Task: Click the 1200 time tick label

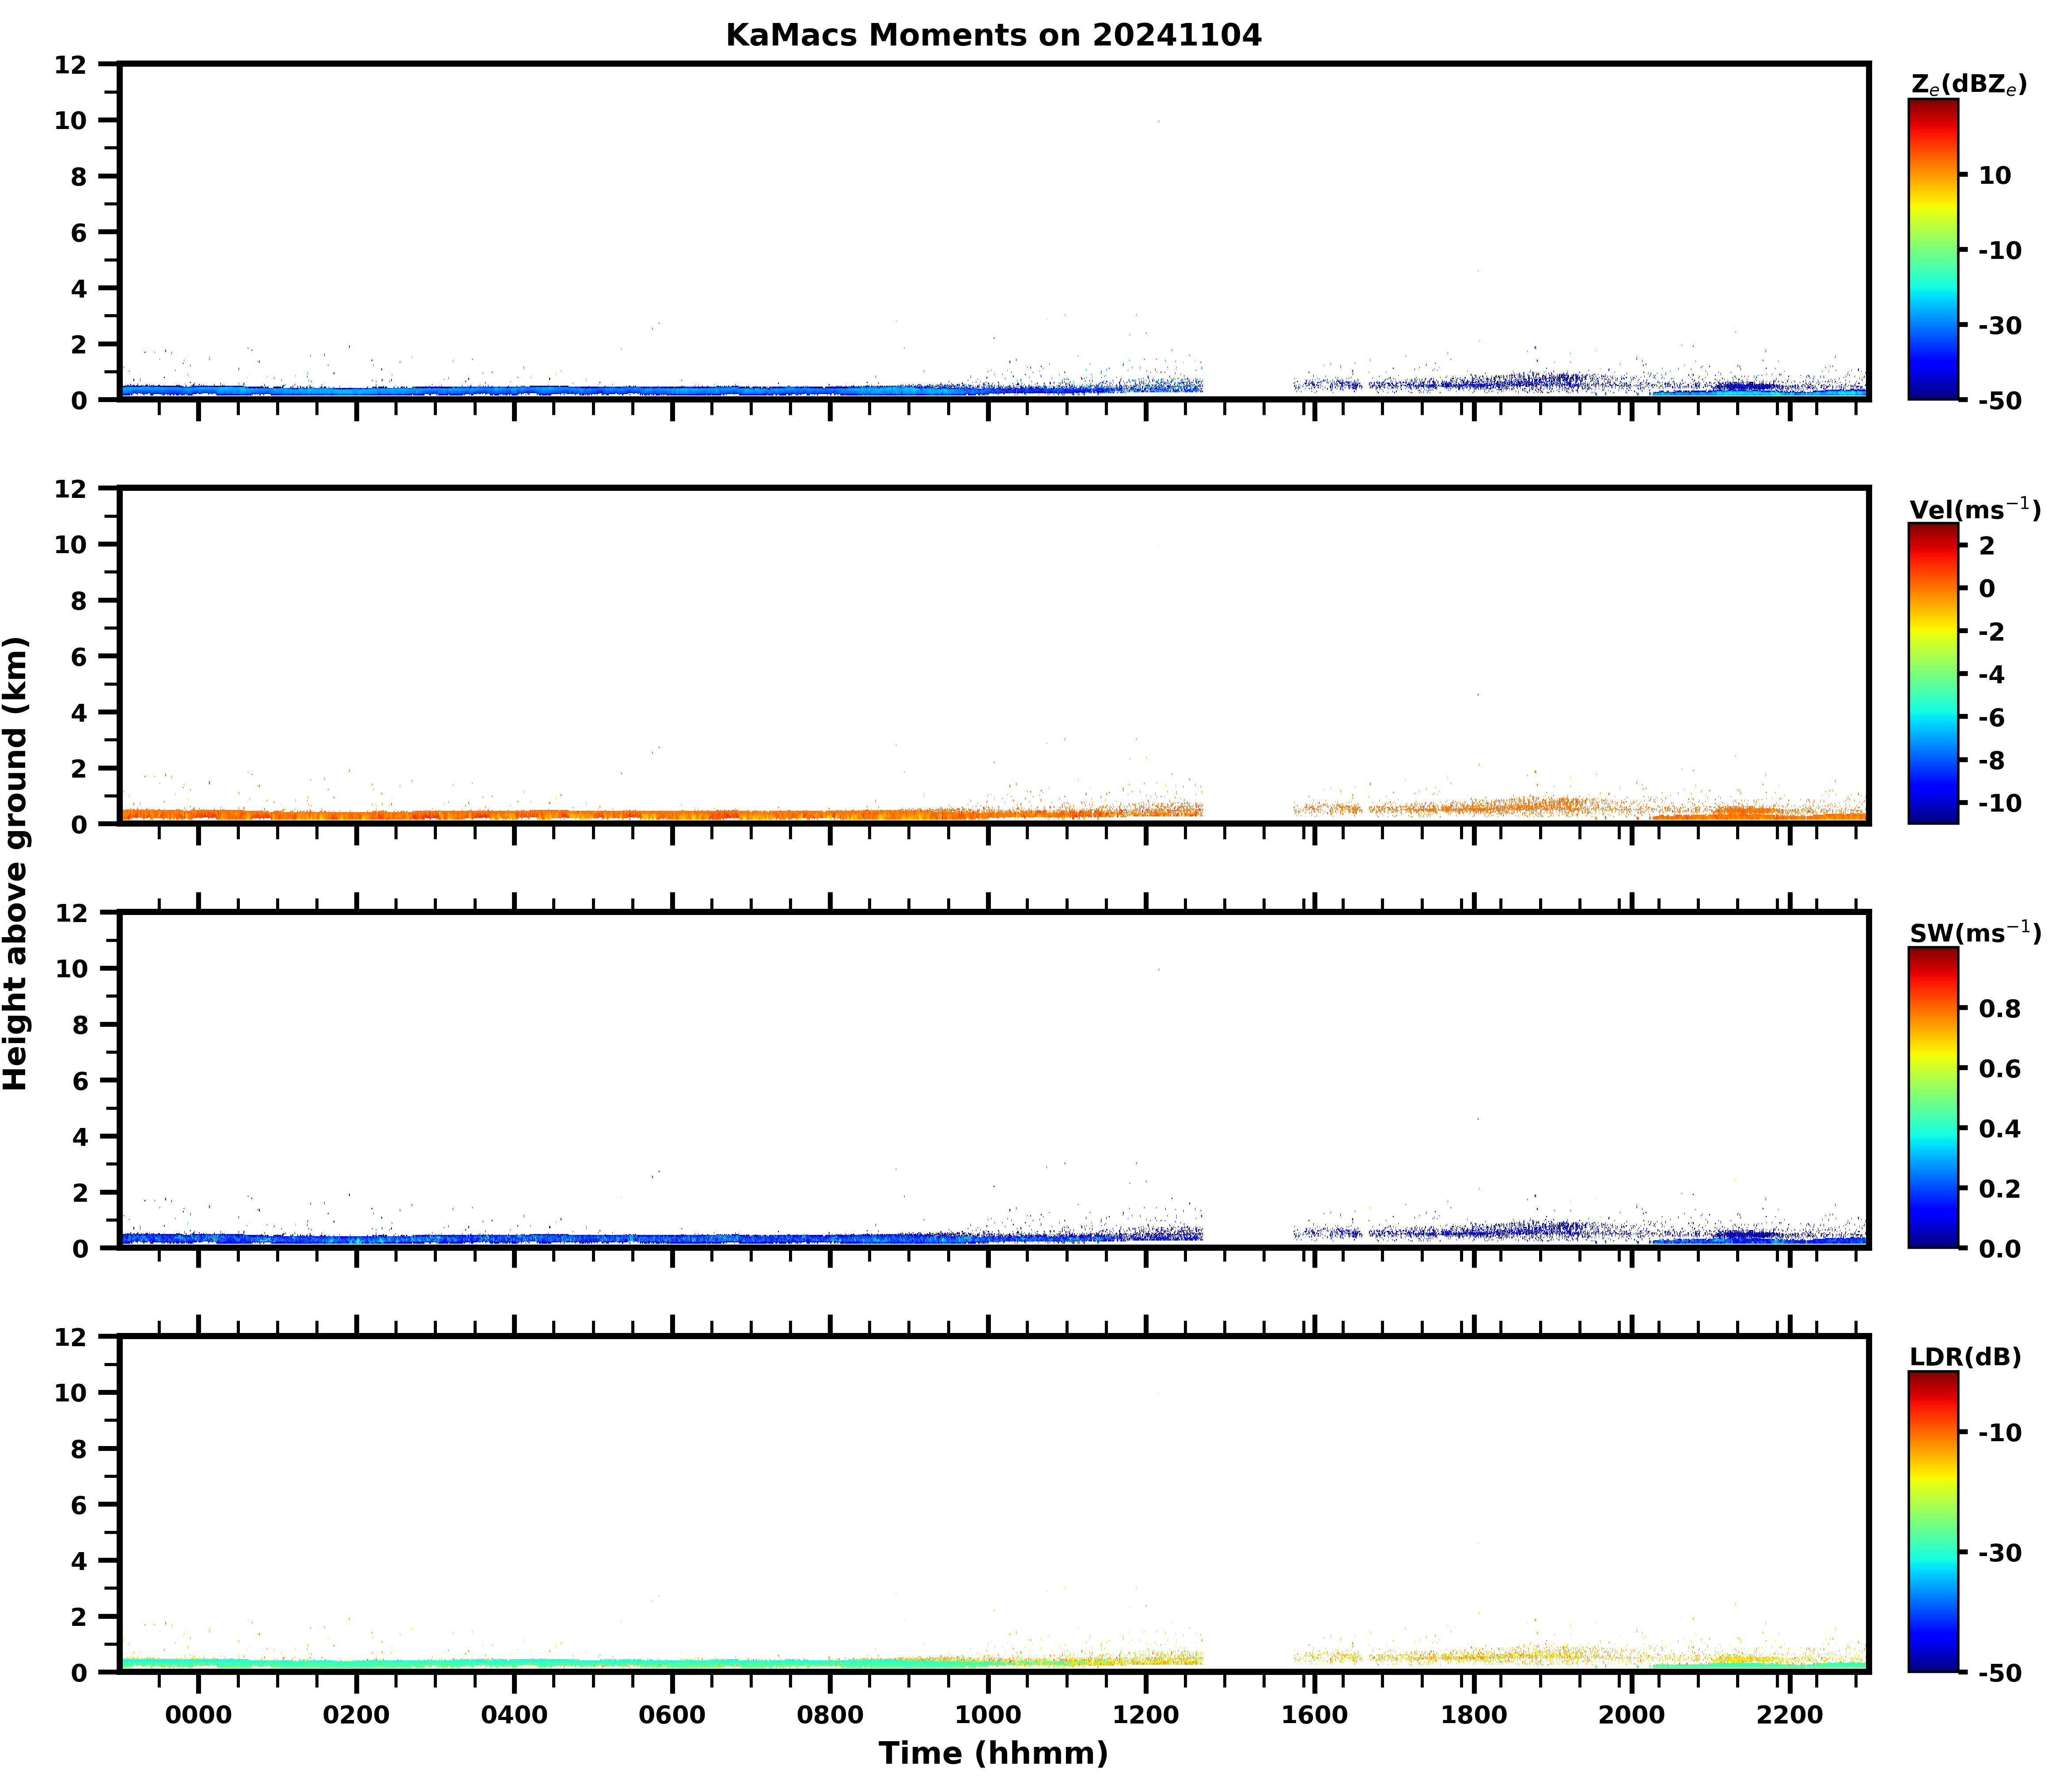Action: pos(1146,1716)
